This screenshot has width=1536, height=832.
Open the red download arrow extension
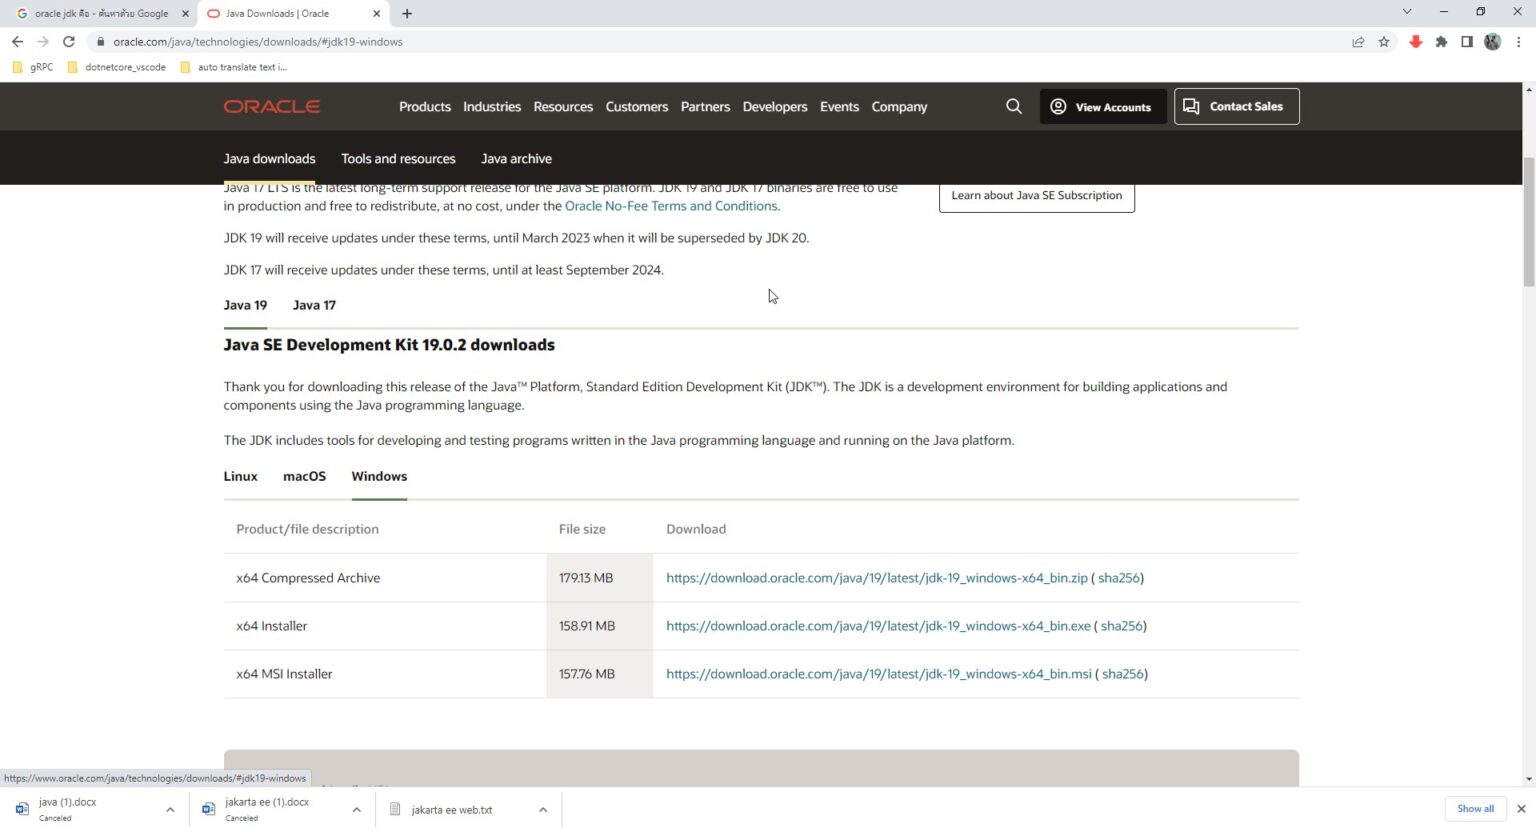(1415, 42)
